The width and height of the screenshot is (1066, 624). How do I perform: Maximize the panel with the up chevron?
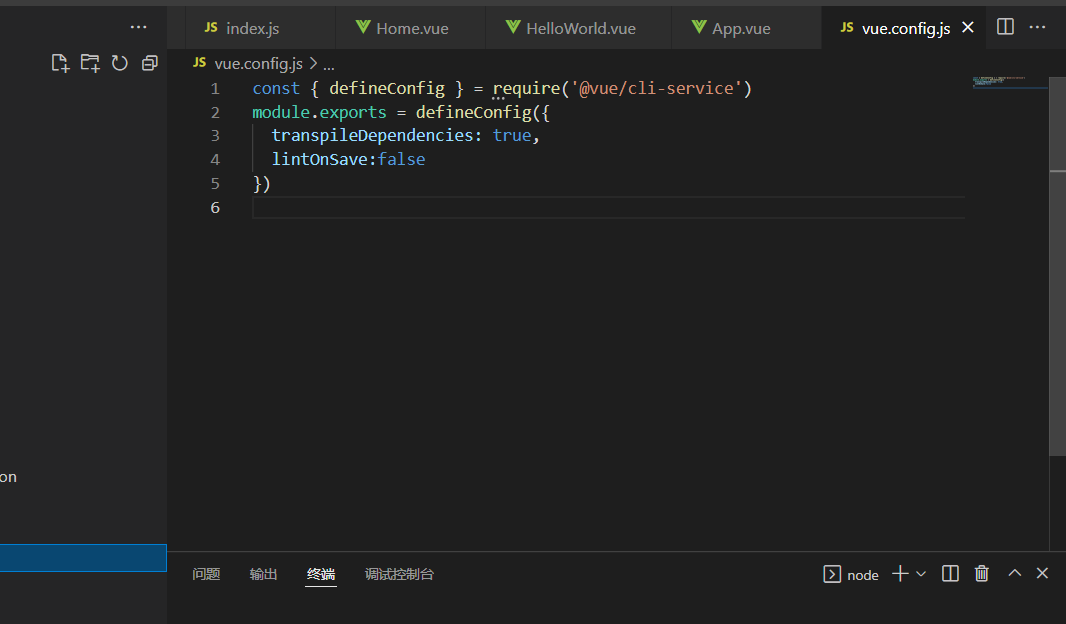[1014, 573]
